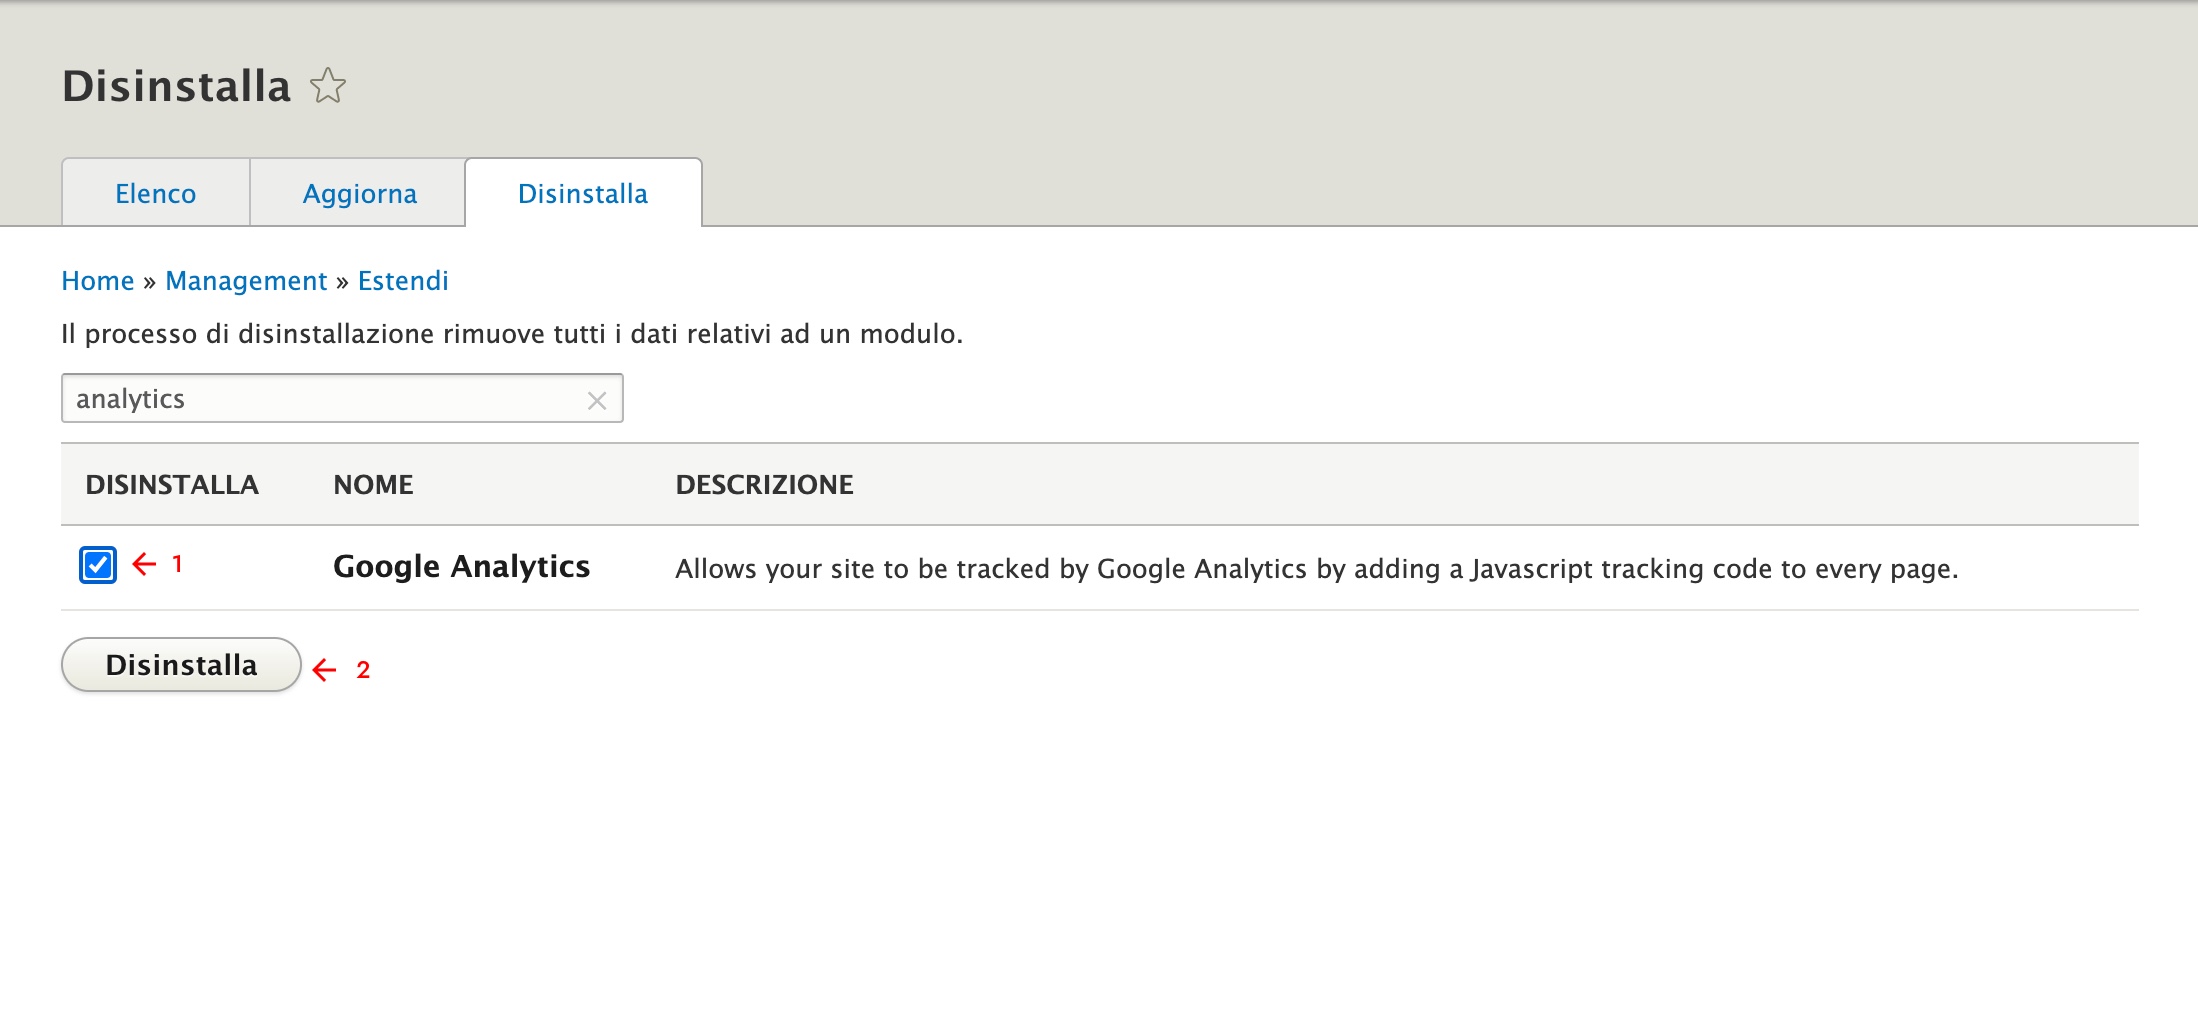2198x1024 pixels.
Task: Click the red arrow labeled 1
Action: tap(145, 564)
